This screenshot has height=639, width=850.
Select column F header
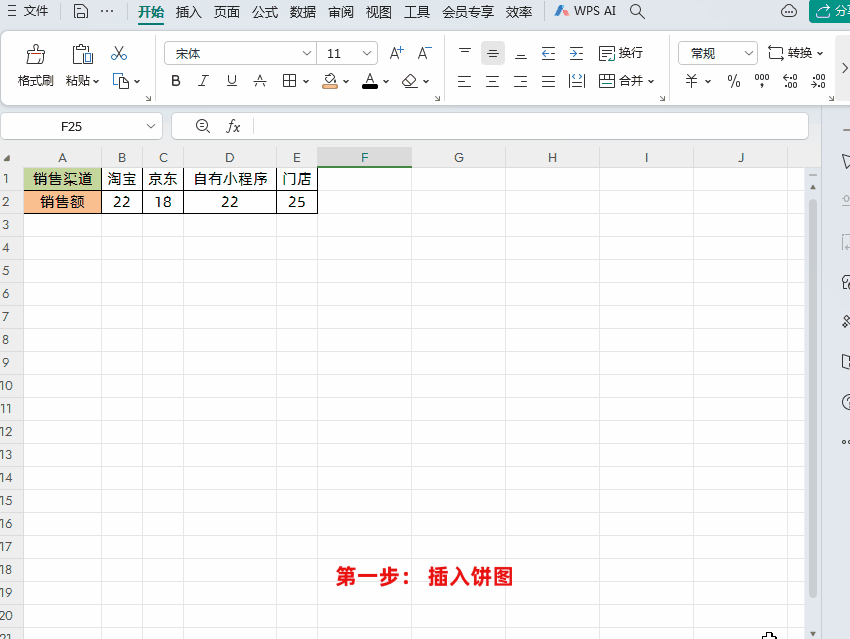pos(364,158)
